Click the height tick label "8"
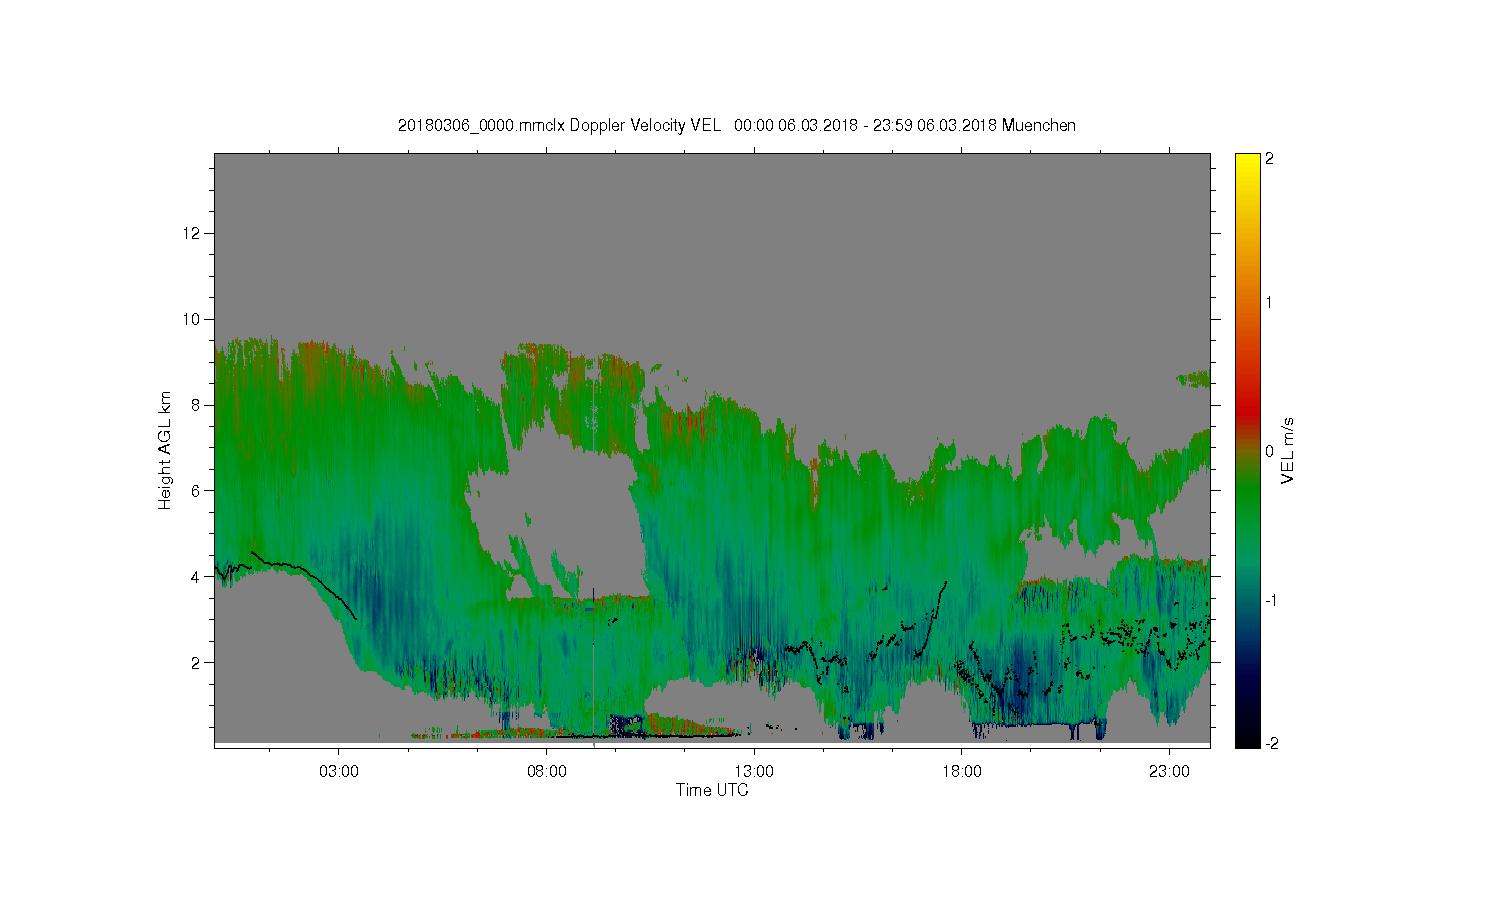Image resolution: width=1500 pixels, height=900 pixels. [196, 405]
